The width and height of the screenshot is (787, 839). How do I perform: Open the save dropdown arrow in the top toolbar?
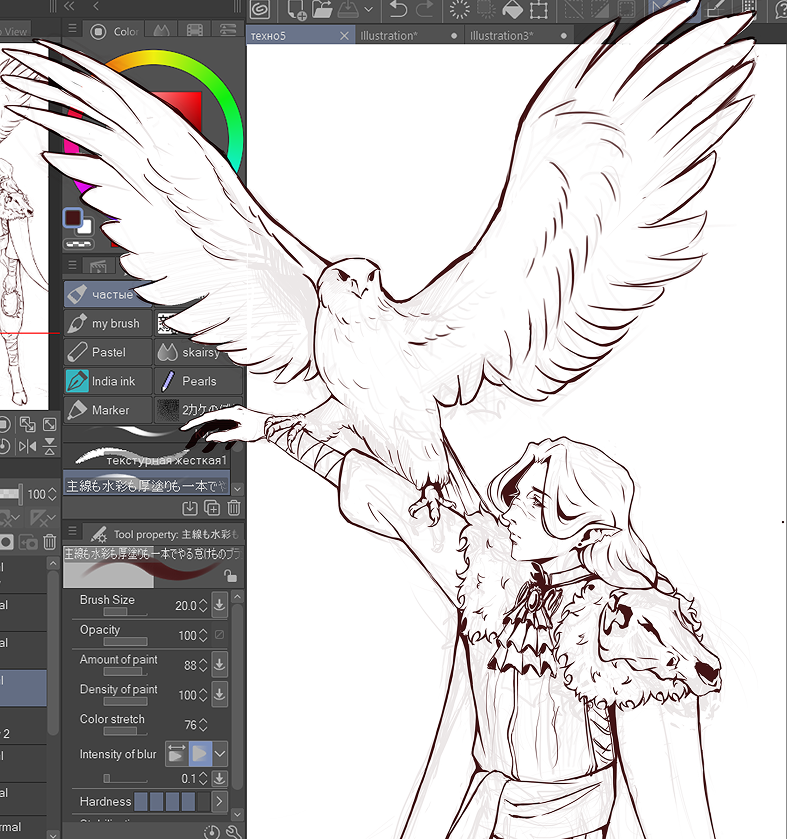click(368, 10)
